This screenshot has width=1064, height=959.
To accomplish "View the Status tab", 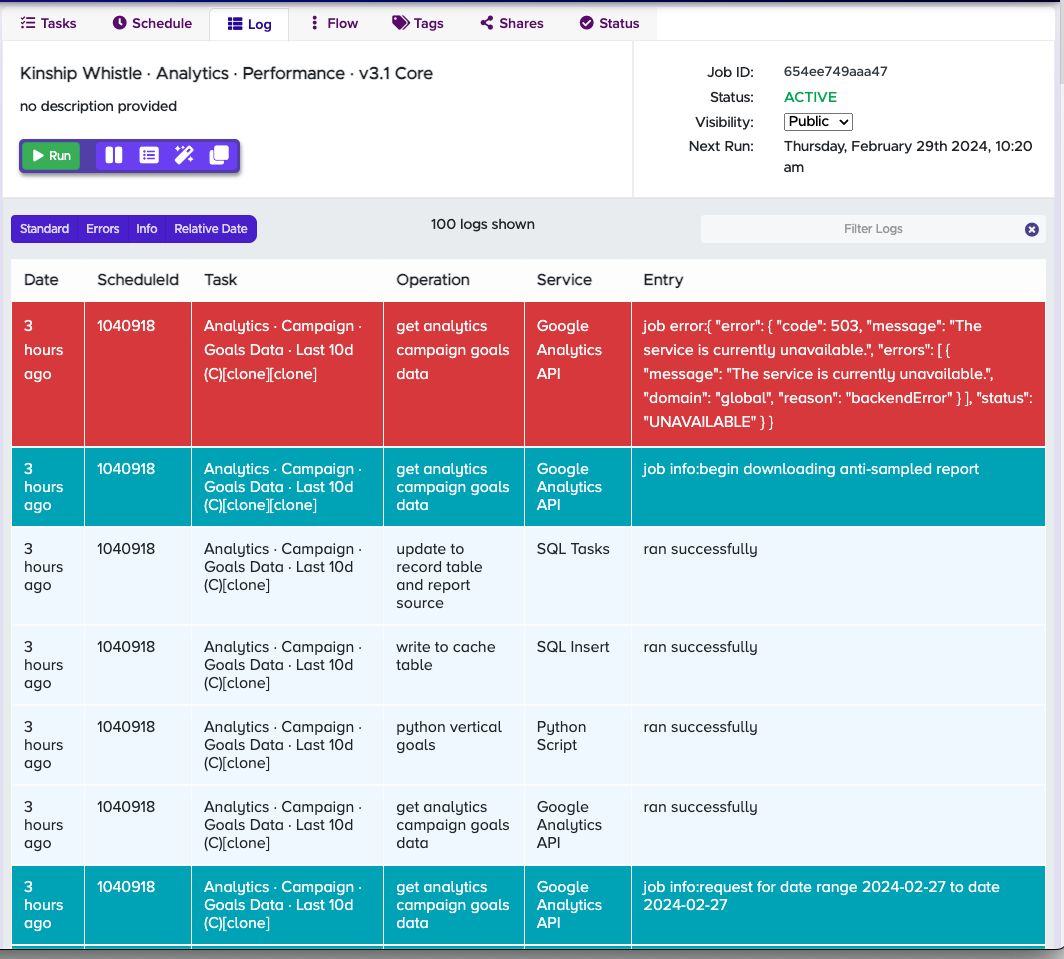I will [x=609, y=23].
